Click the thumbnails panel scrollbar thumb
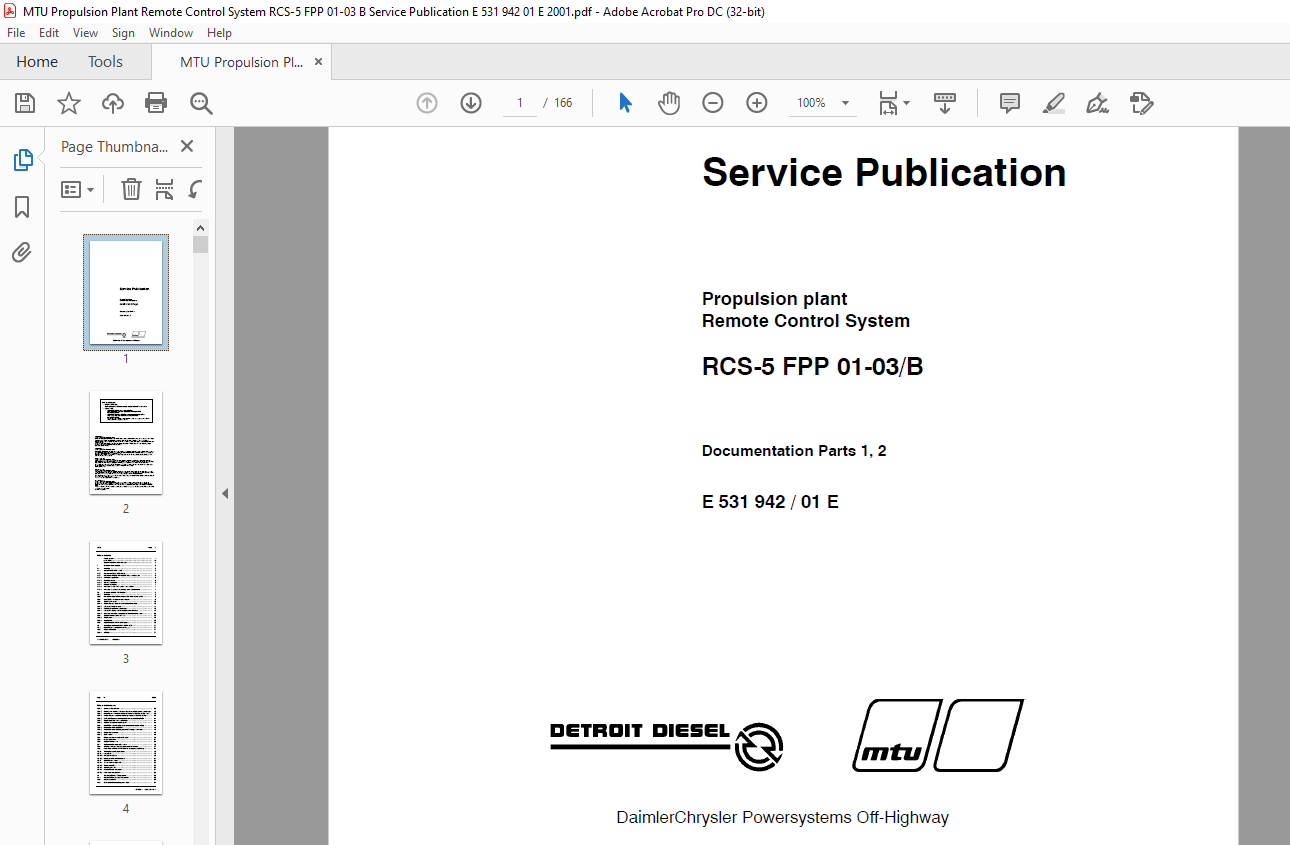Viewport: 1290px width, 845px height. click(x=201, y=245)
